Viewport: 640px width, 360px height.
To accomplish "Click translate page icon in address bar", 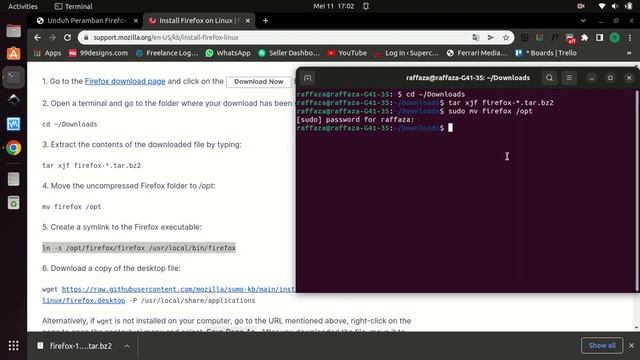I will coord(476,38).
